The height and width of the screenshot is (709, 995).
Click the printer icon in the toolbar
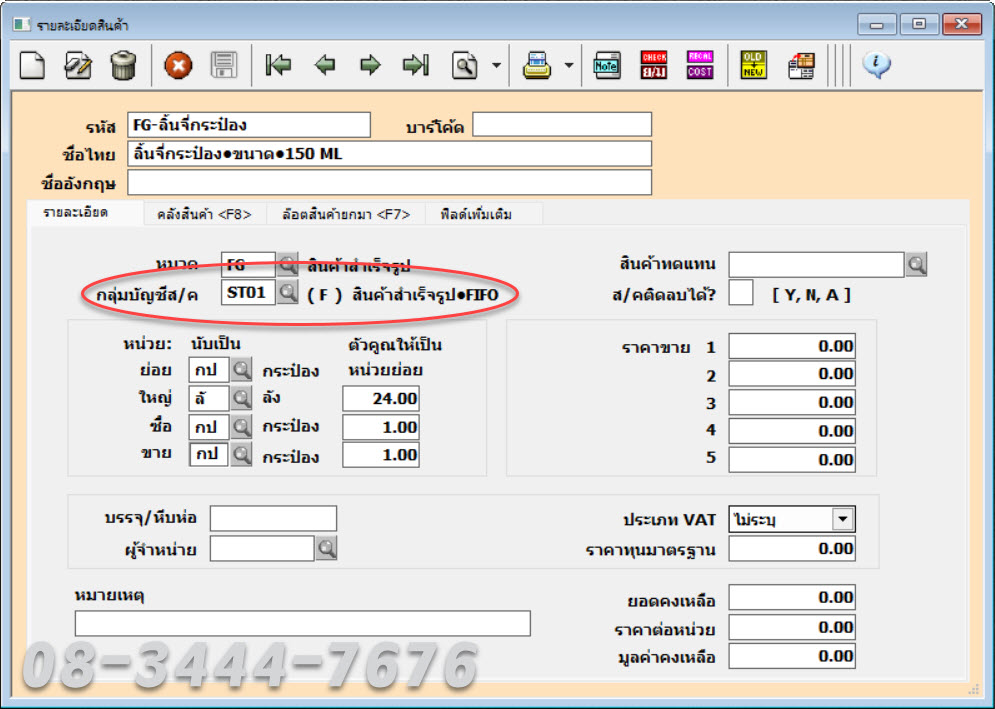[x=537, y=65]
